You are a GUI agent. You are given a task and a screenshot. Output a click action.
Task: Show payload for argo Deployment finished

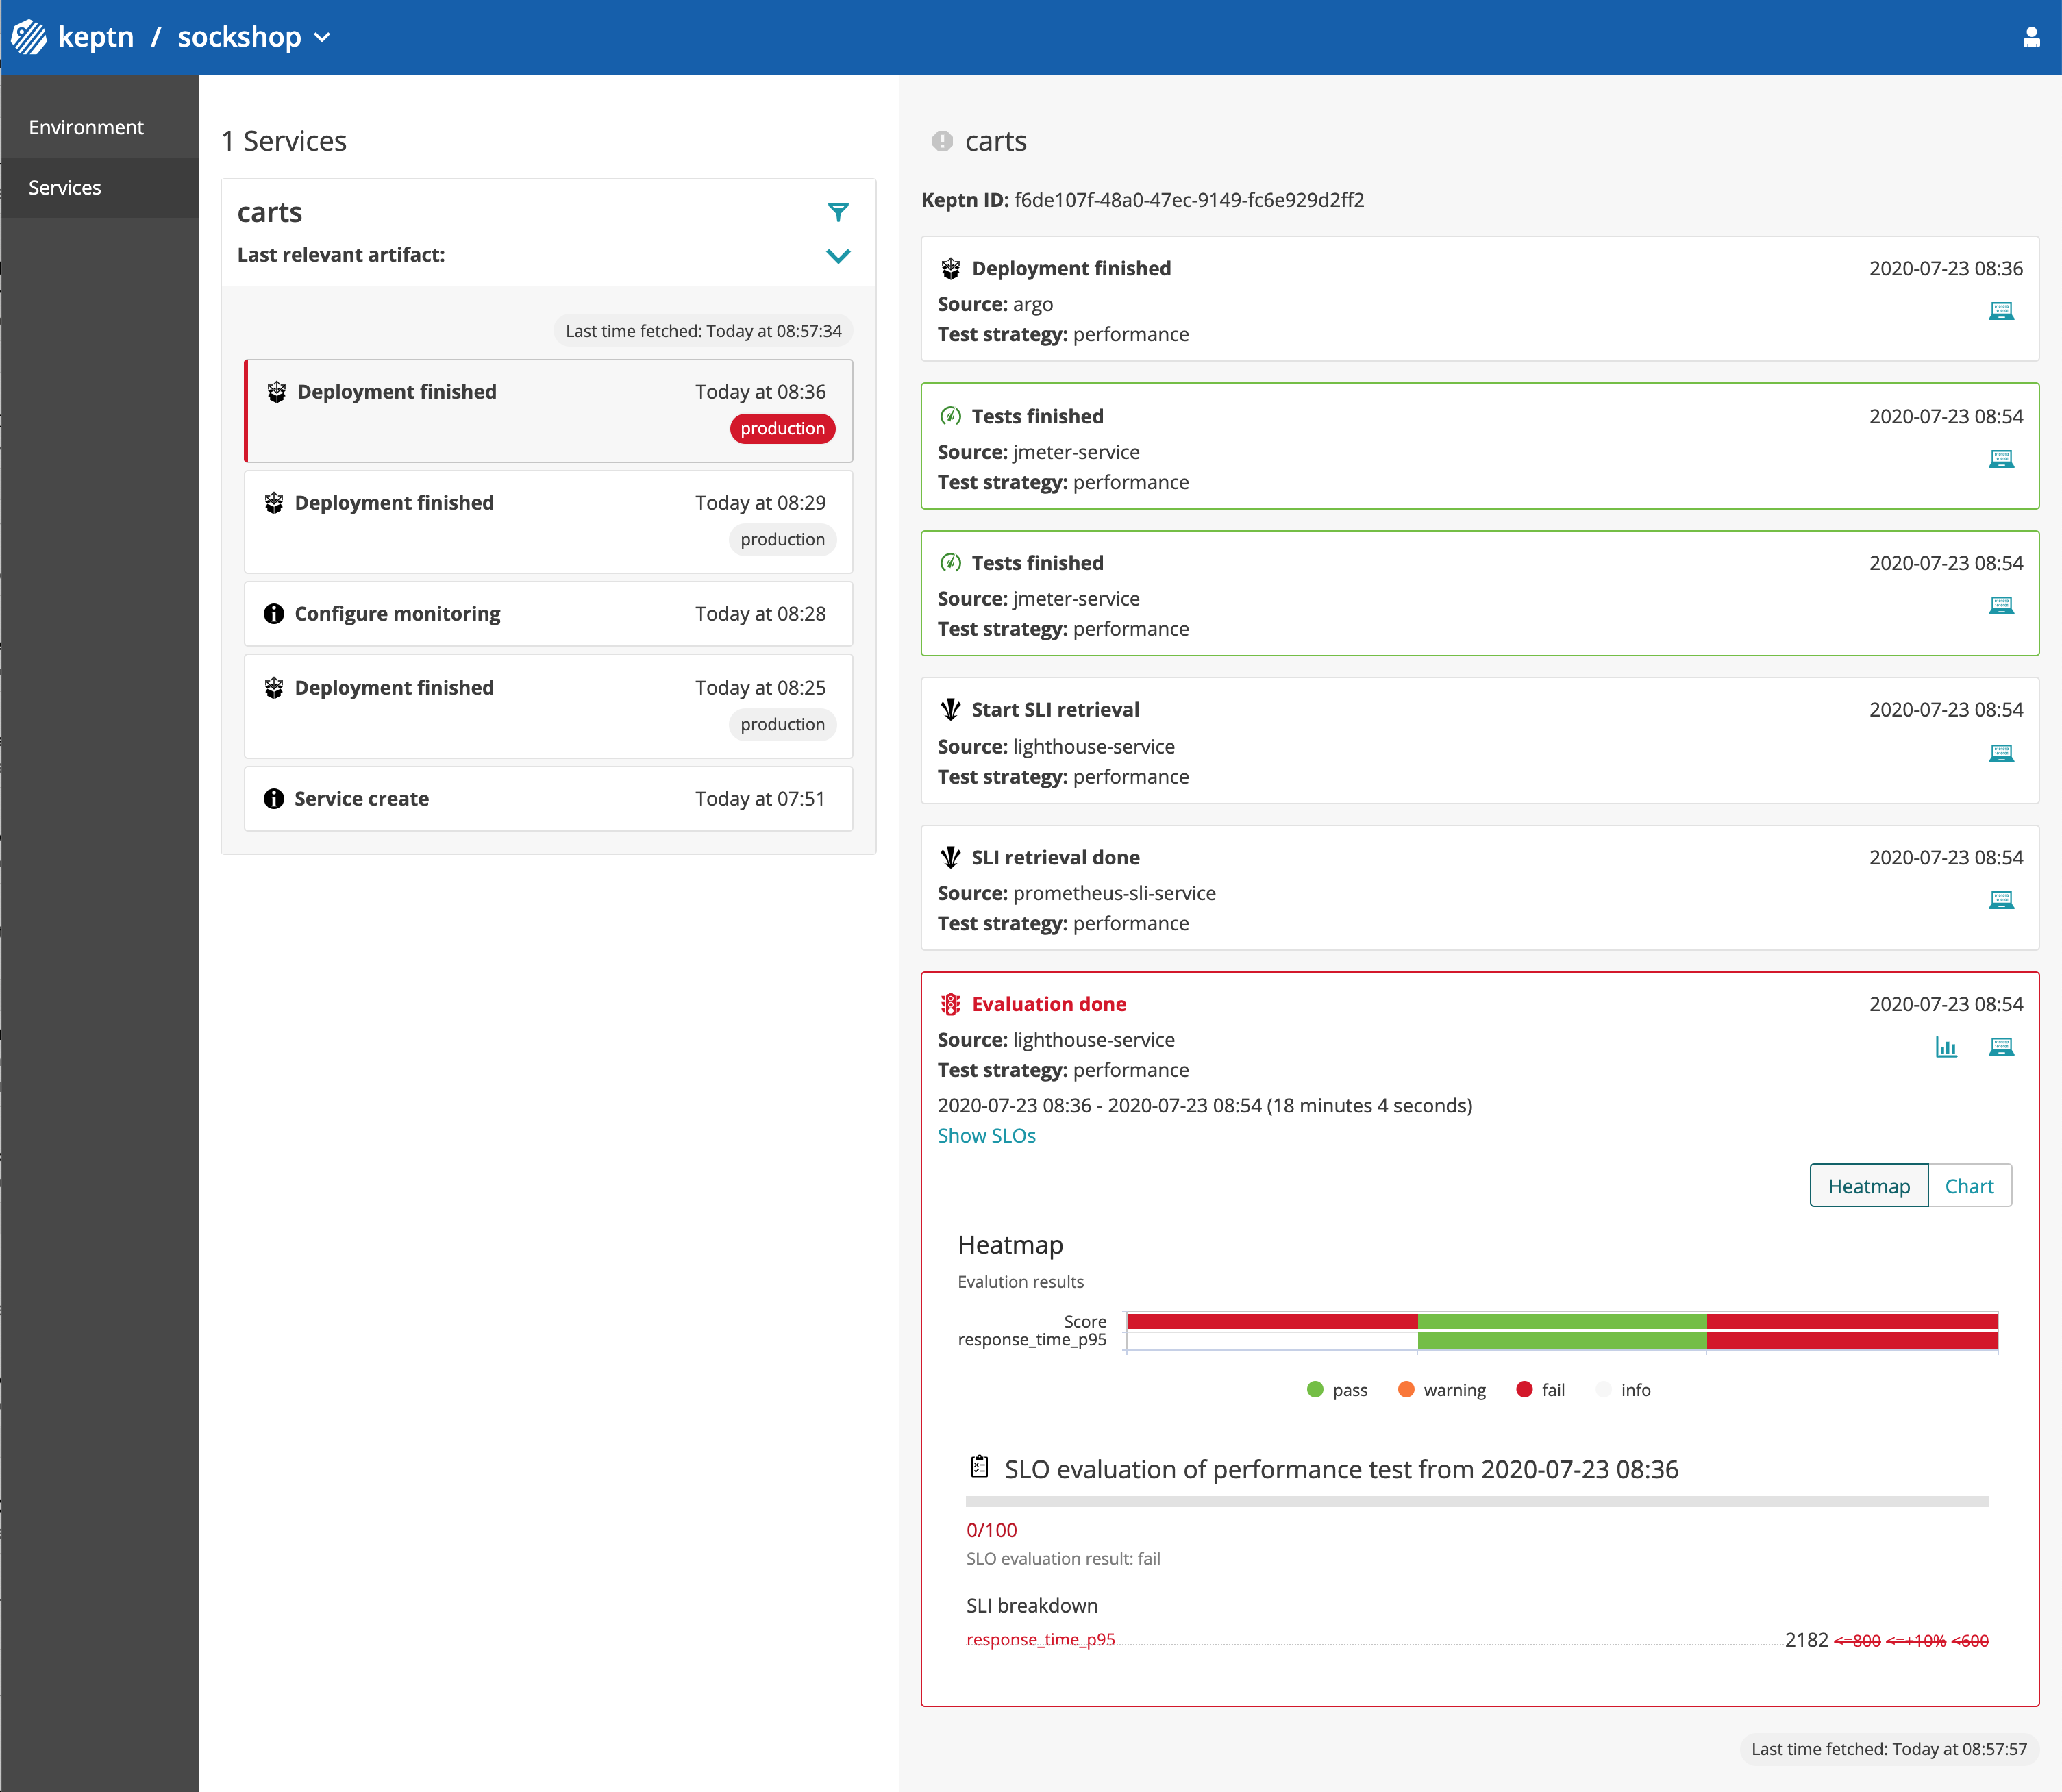tap(2001, 311)
